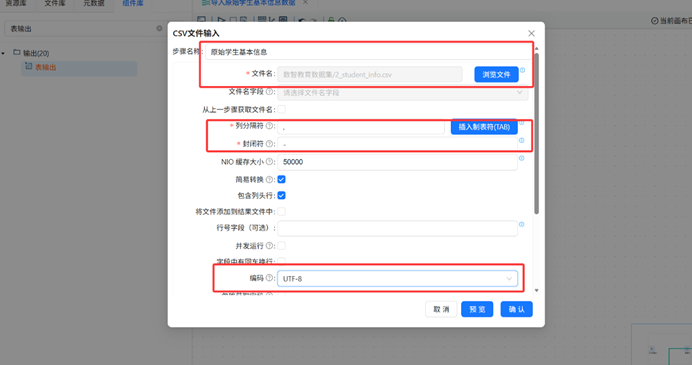
Task: Switch to the 文件库 tab
Action: (x=55, y=3)
